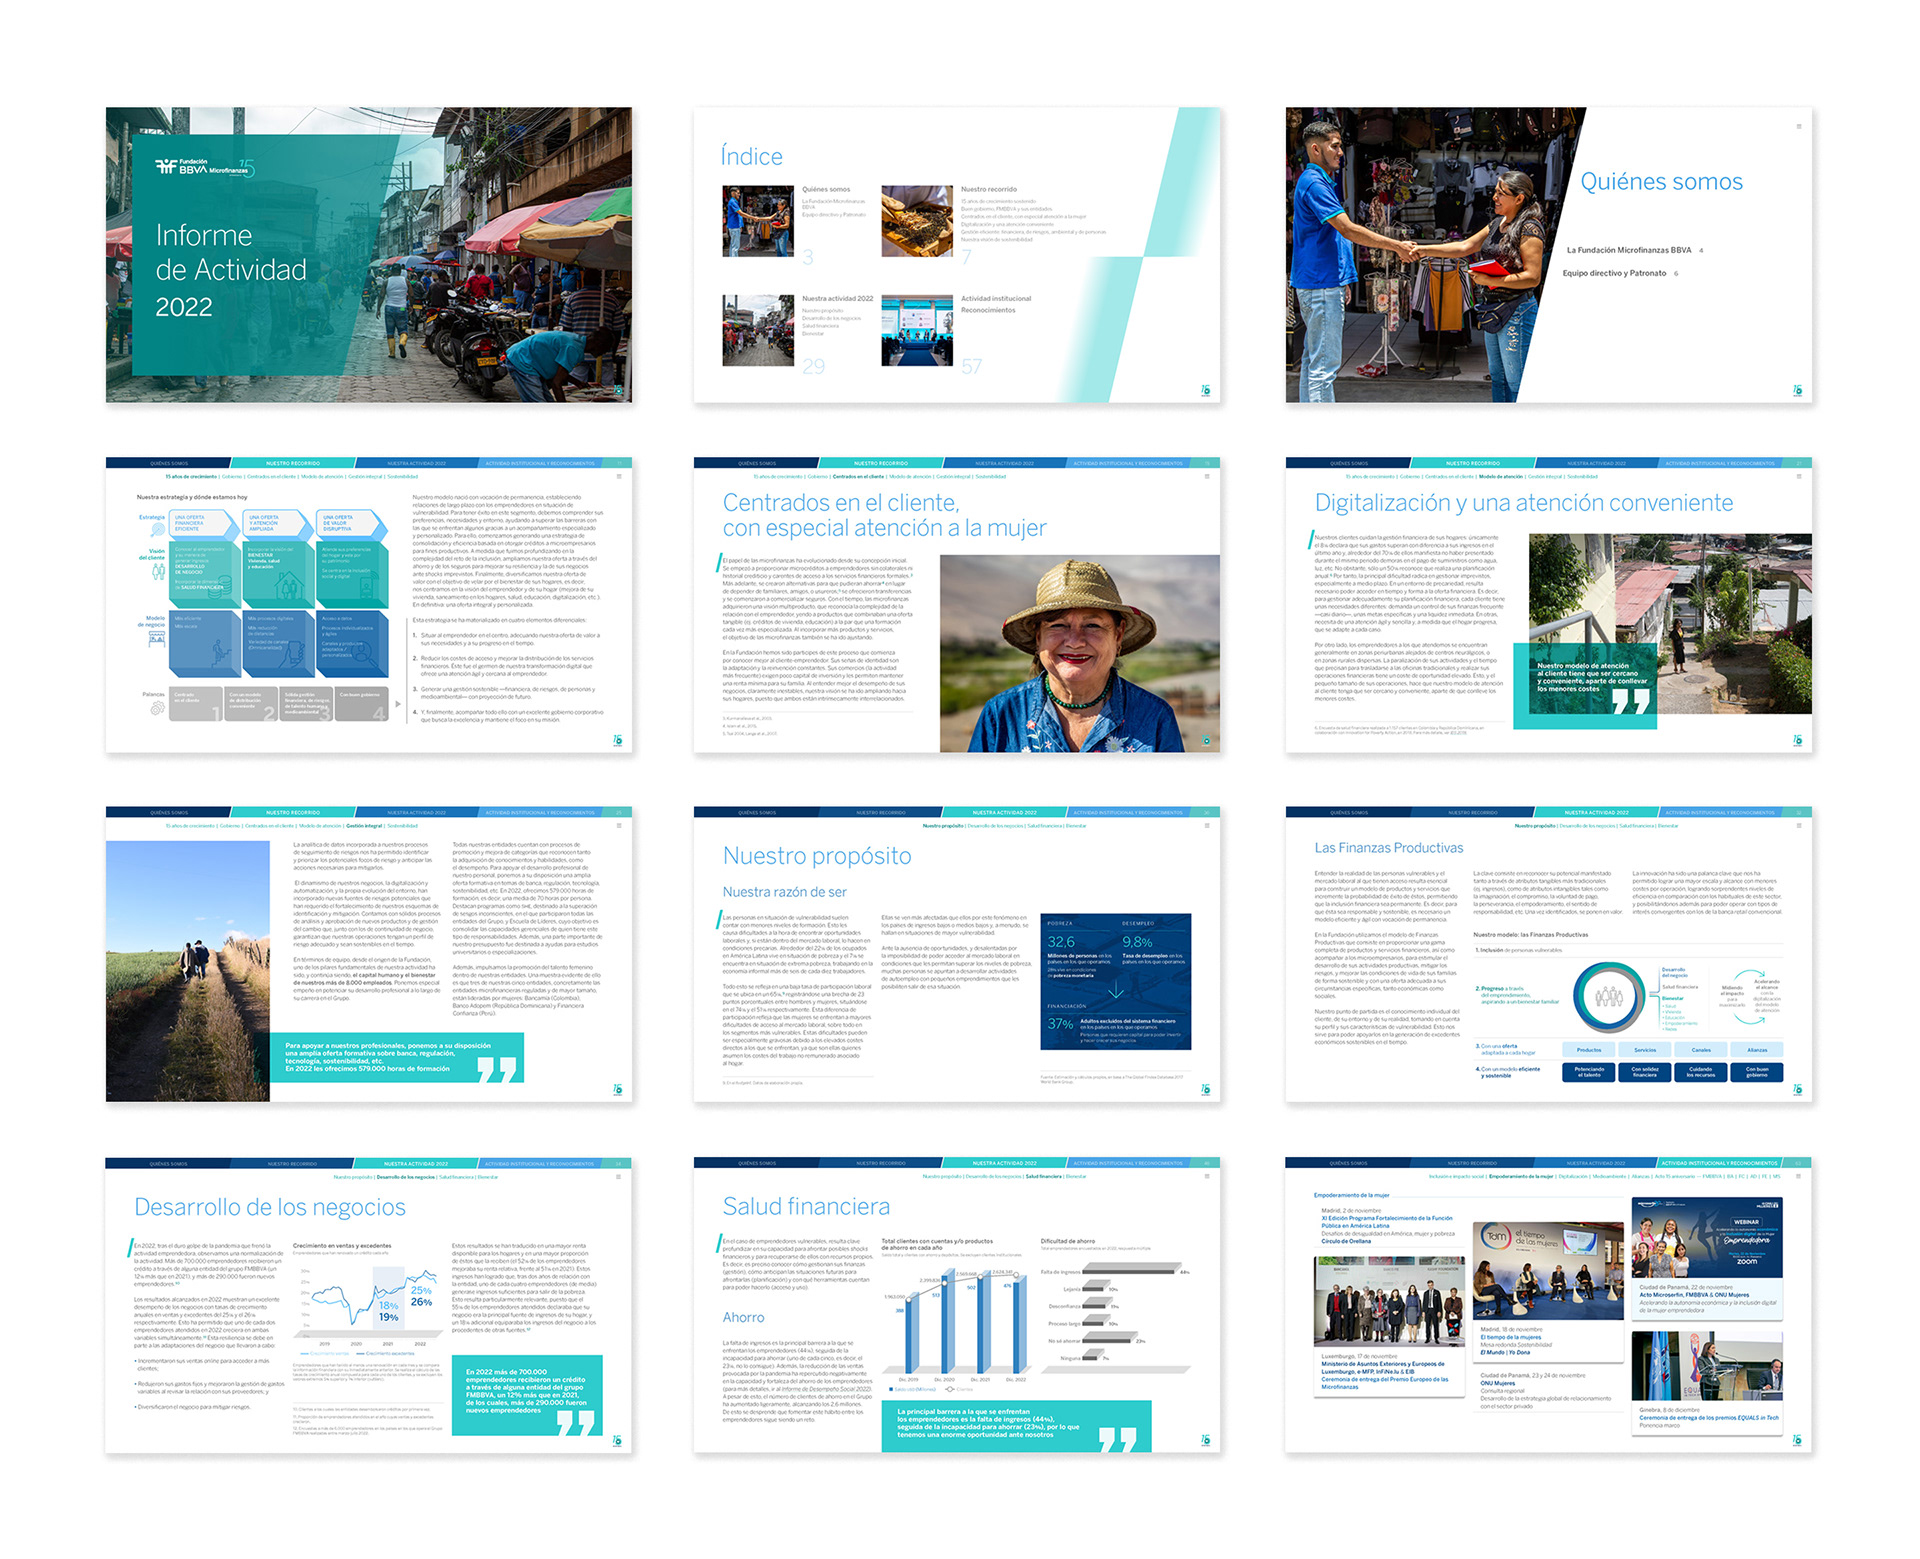Click down arrow icon in Nuestro propósito stats box
This screenshot has height=1559, width=1920.
tap(1116, 990)
